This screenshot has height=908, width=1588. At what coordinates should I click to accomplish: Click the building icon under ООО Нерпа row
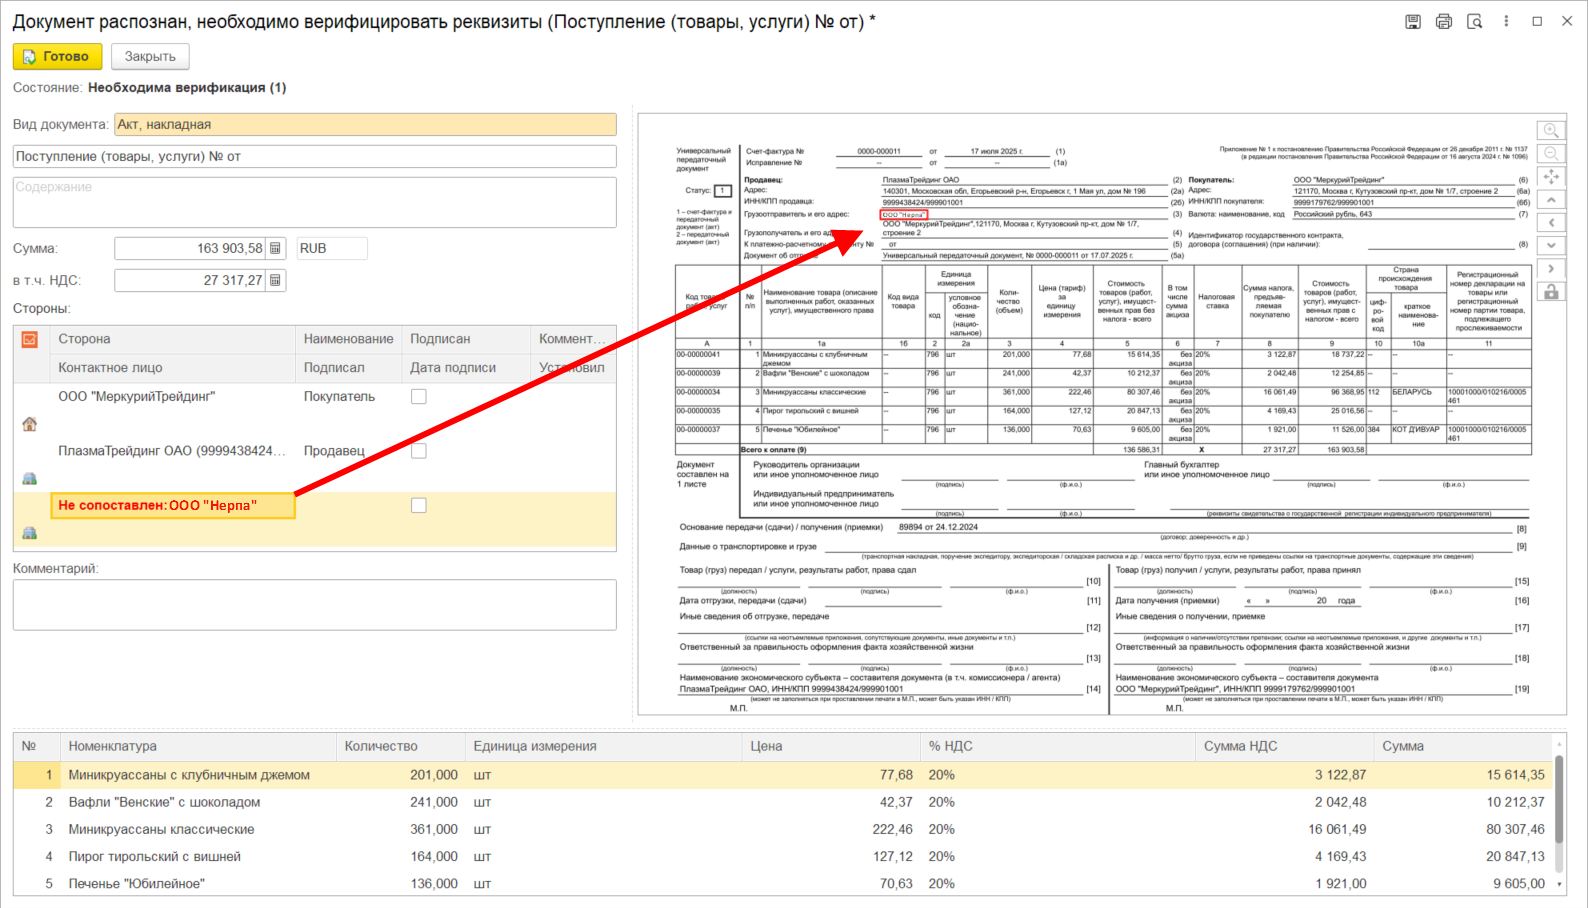pos(30,533)
